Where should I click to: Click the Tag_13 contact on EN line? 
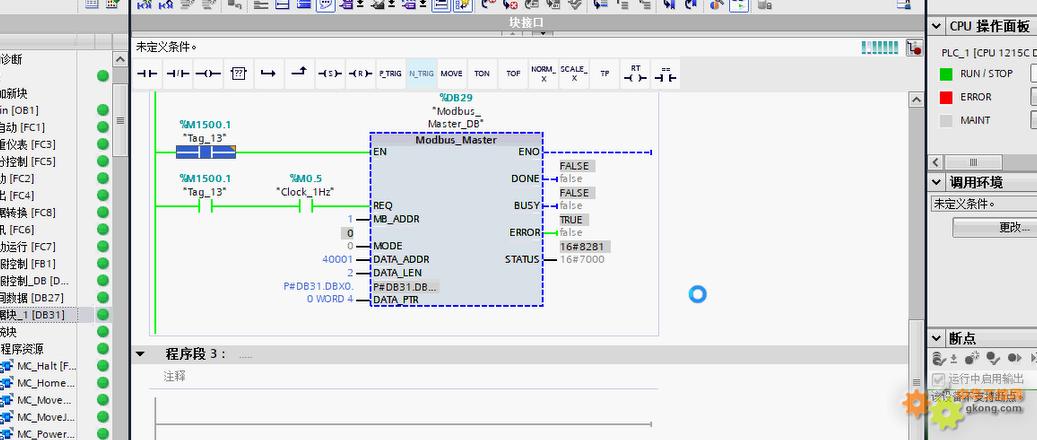coord(205,152)
